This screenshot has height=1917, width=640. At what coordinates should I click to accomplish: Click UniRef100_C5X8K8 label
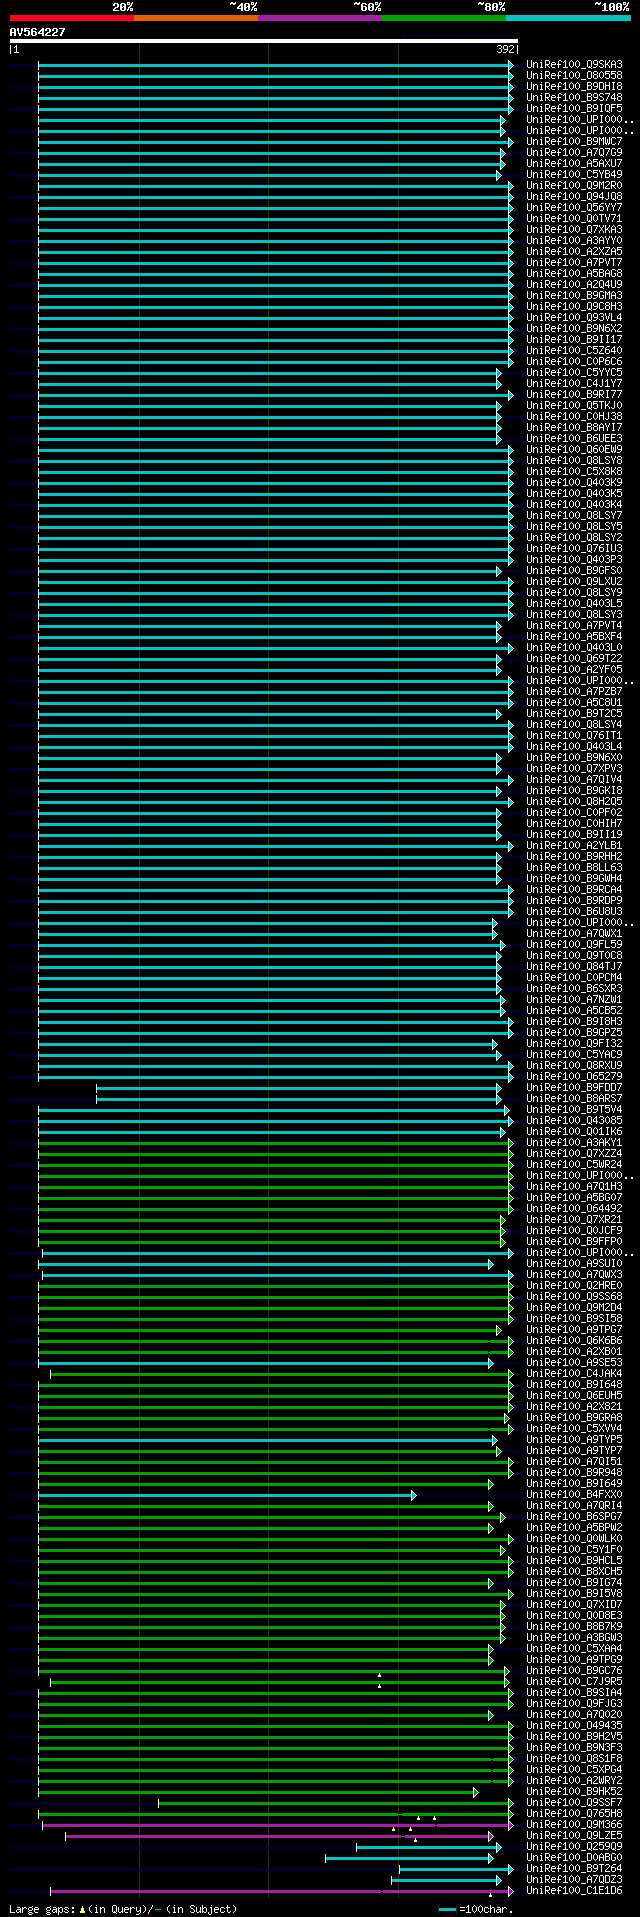pos(574,471)
